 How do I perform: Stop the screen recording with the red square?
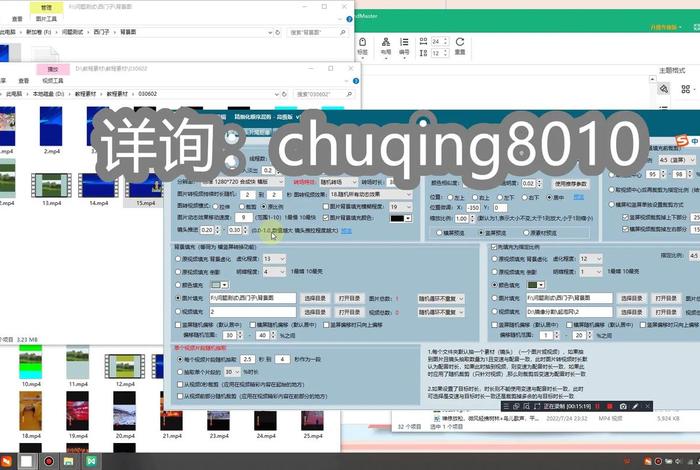[x=610, y=406]
